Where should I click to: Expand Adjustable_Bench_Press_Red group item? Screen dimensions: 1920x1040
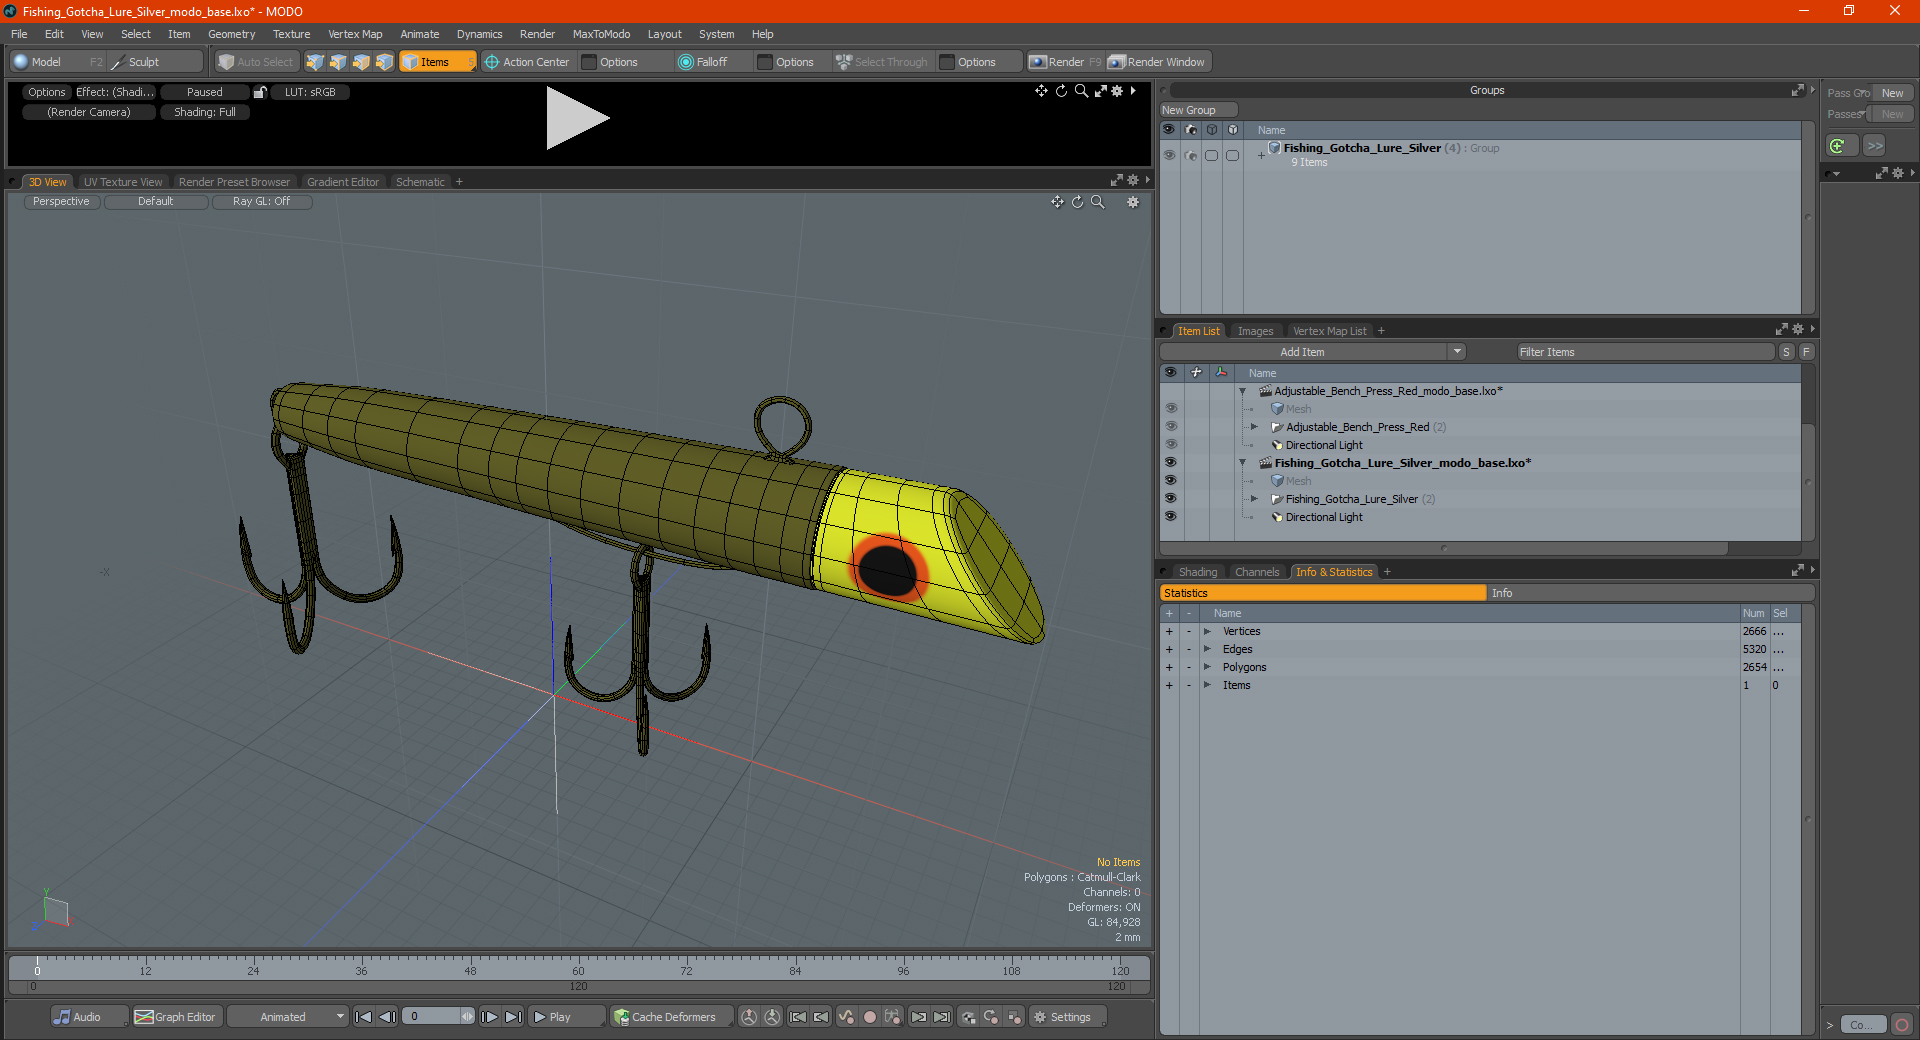pos(1255,427)
